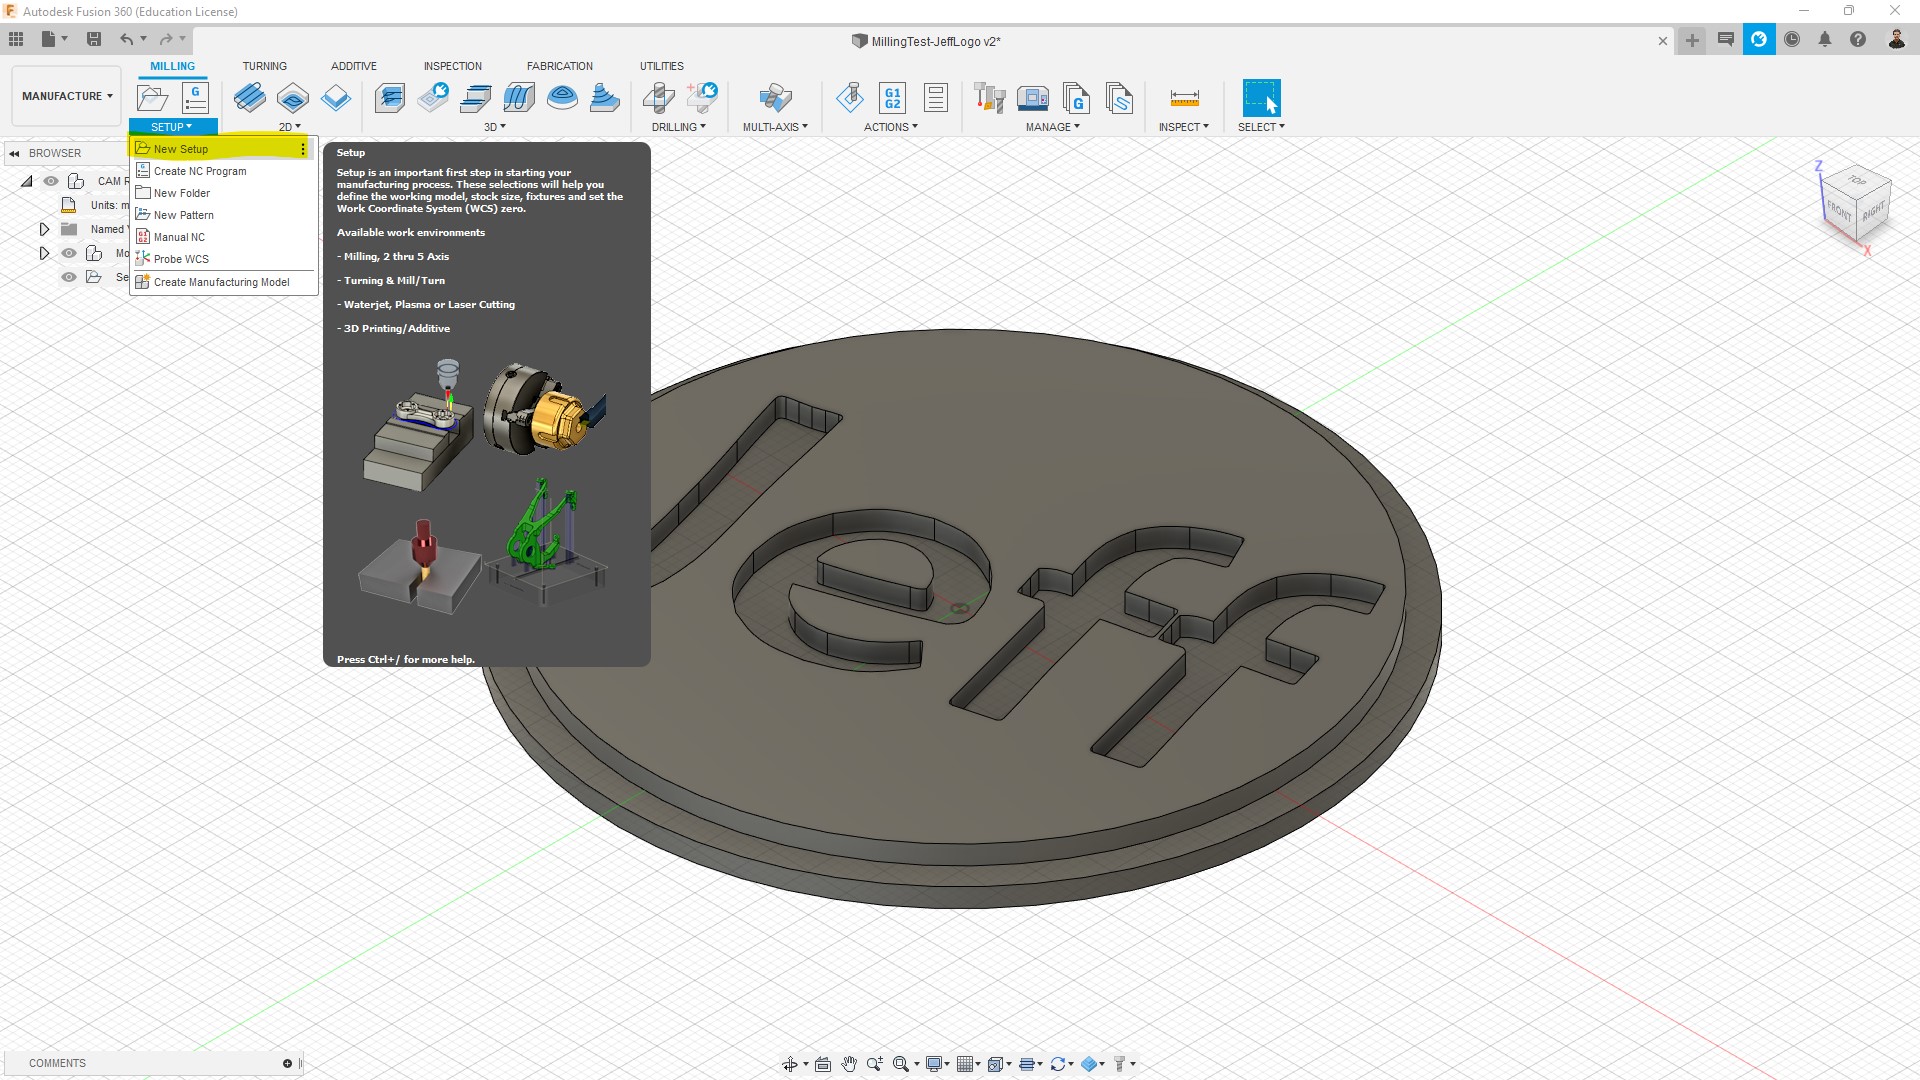Open the Post Process G1G2 icon

892,98
